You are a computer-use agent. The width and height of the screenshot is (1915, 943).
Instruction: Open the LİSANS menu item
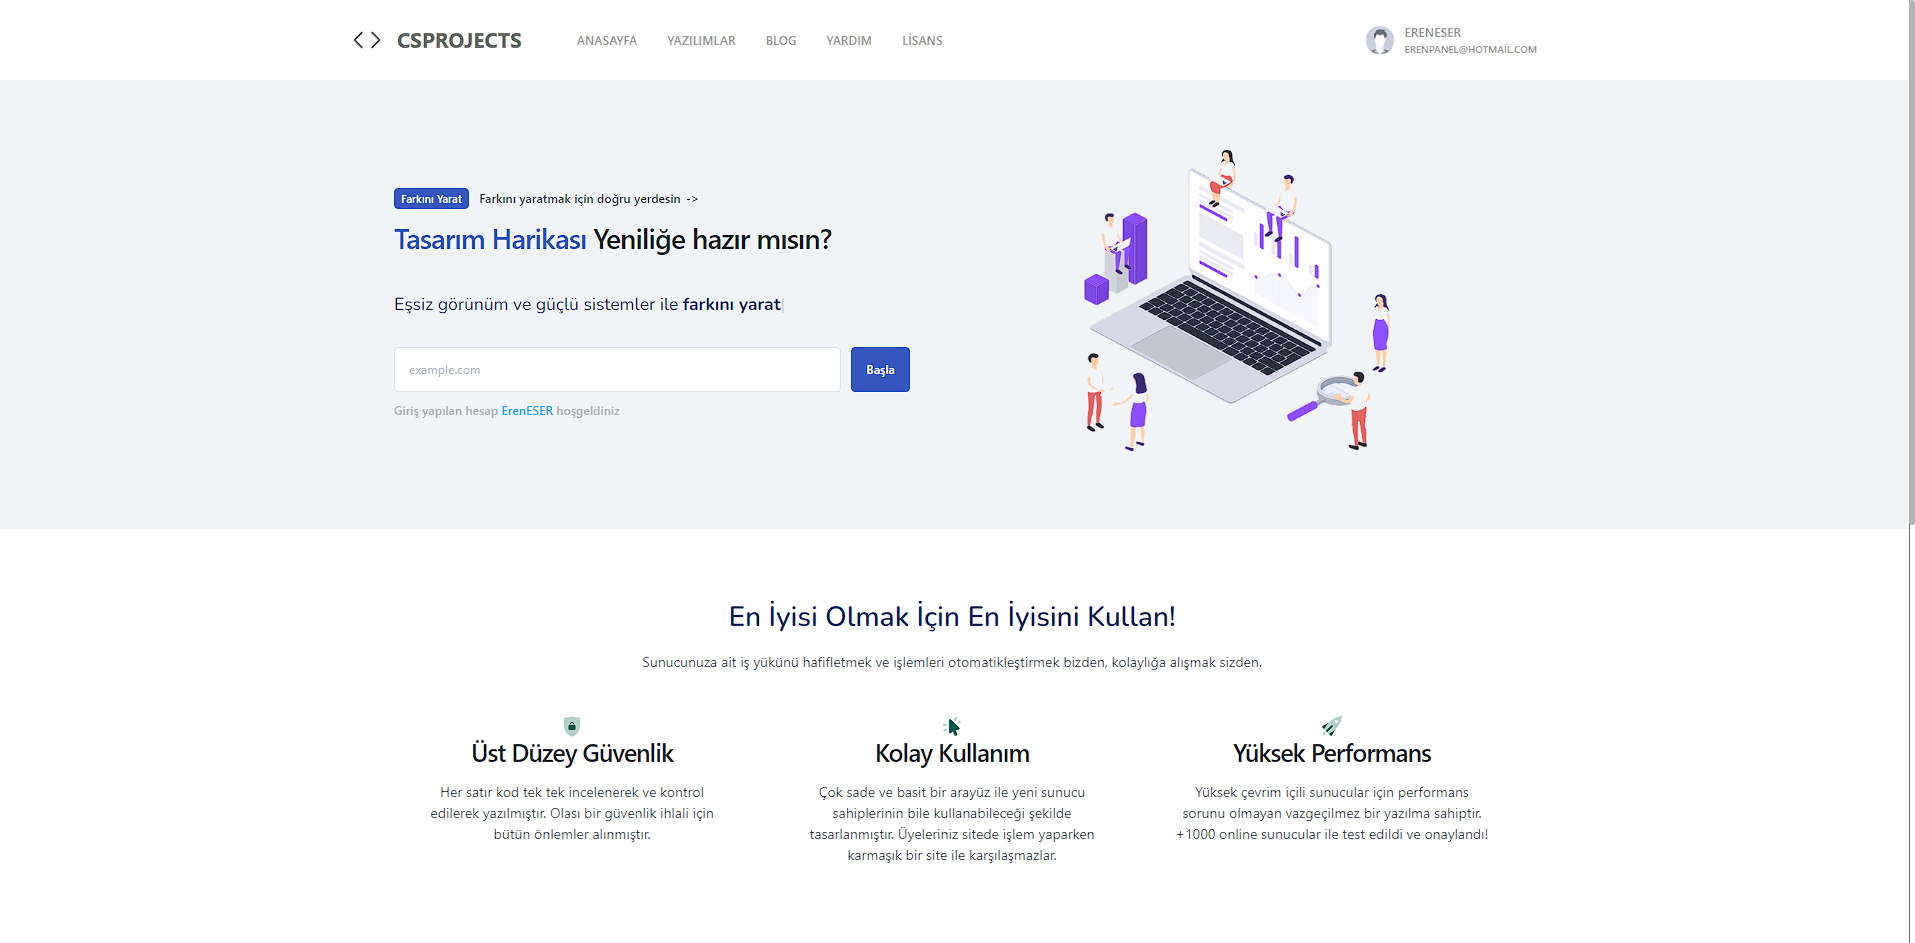[922, 41]
